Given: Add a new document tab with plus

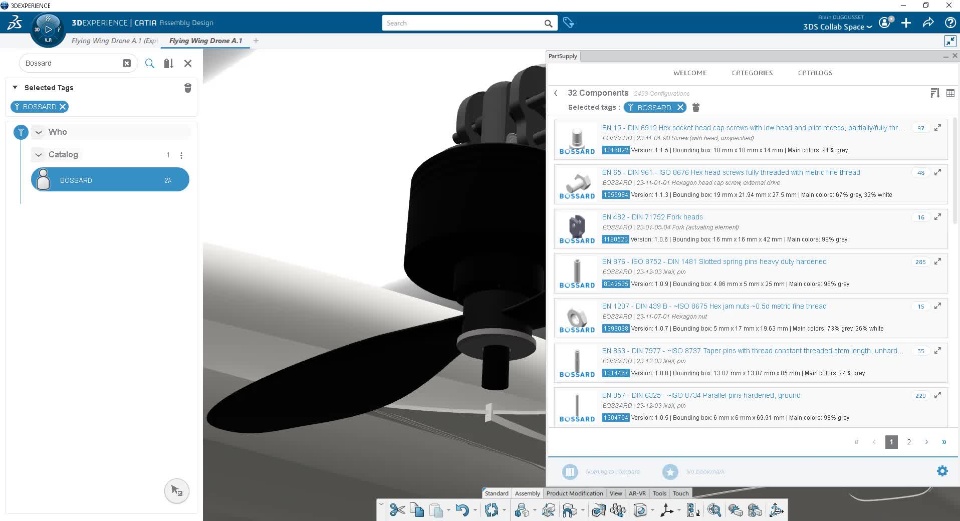Looking at the screenshot, I should pos(256,41).
